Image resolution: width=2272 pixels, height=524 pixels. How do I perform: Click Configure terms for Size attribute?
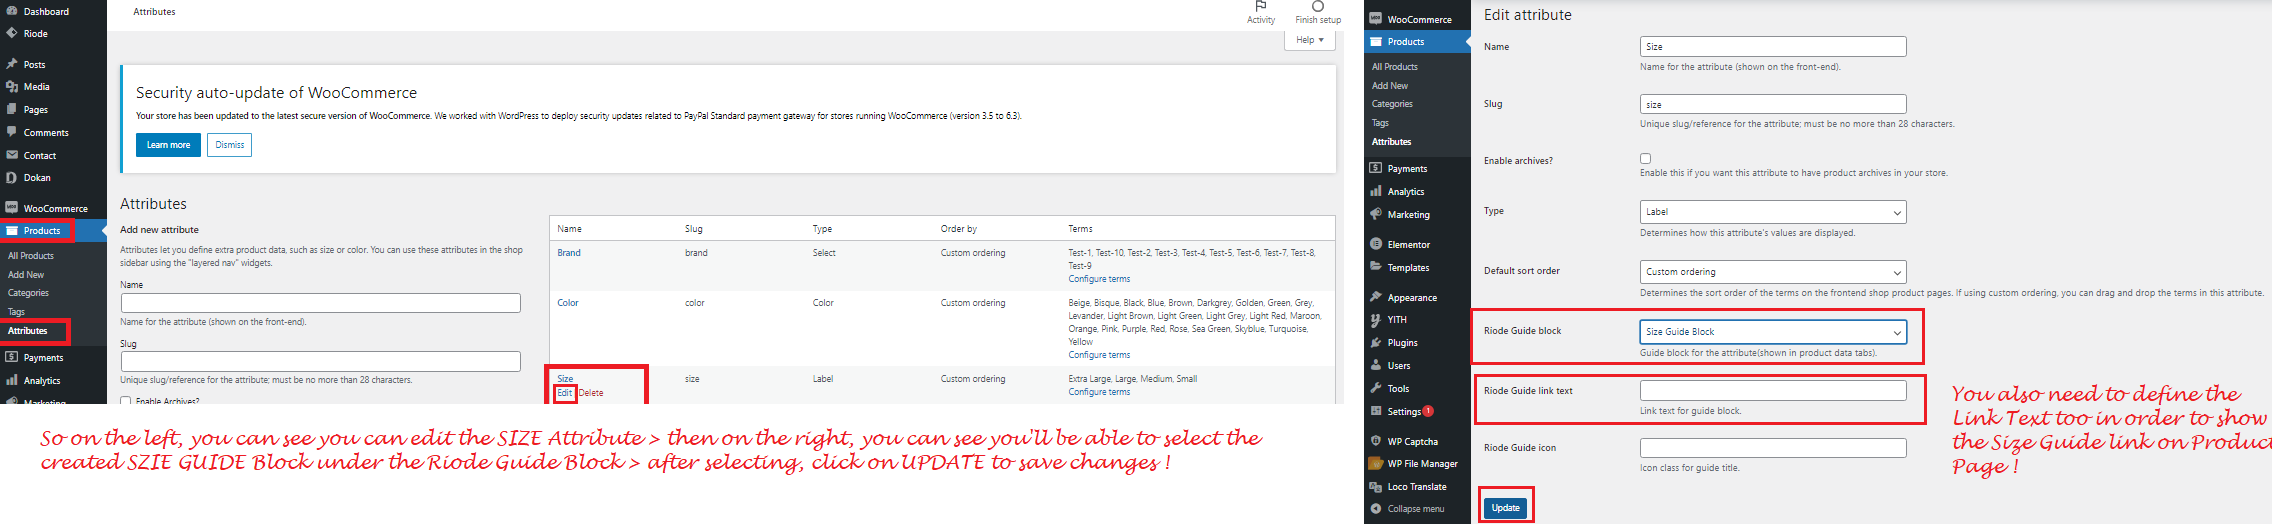pos(1099,392)
